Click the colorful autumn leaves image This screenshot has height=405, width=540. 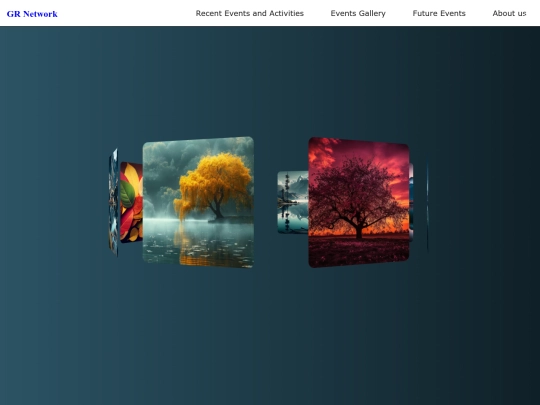131,202
